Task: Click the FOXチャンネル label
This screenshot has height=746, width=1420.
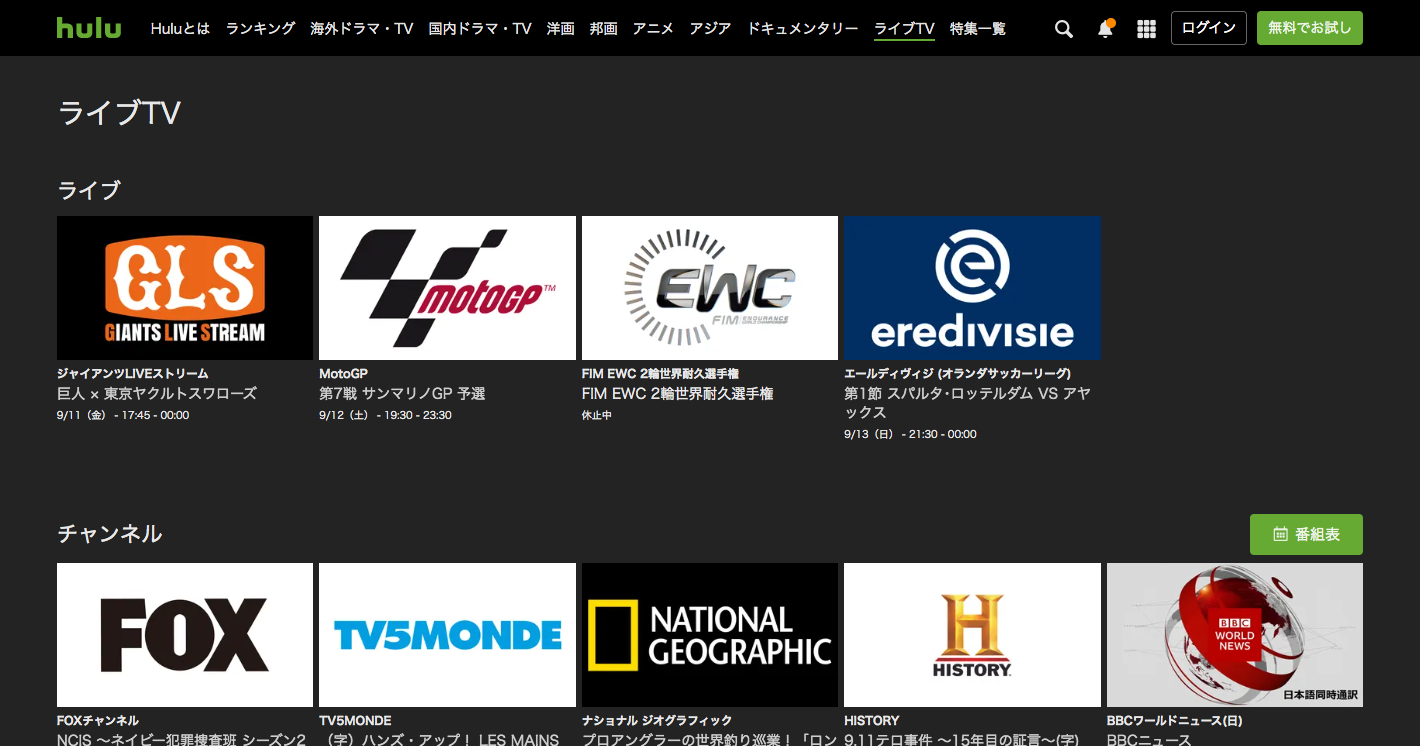Action: [x=98, y=720]
